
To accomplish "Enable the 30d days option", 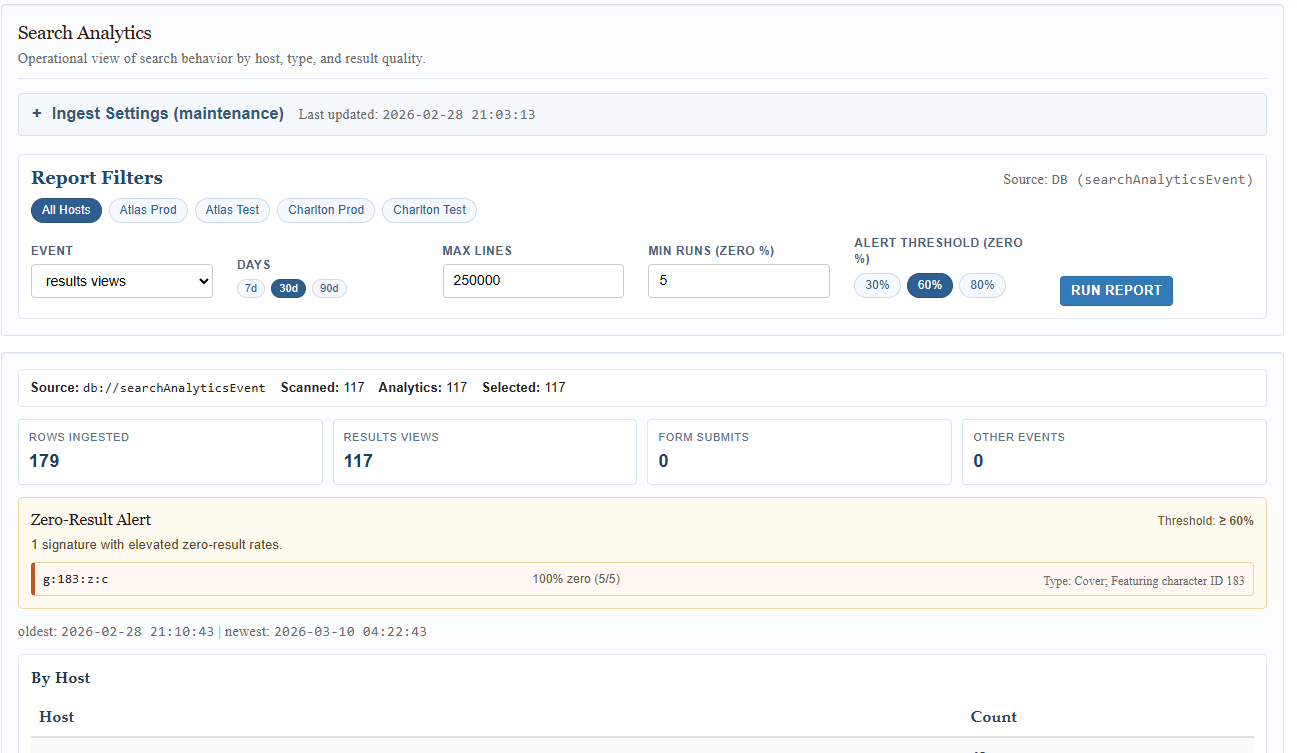I will click(288, 288).
